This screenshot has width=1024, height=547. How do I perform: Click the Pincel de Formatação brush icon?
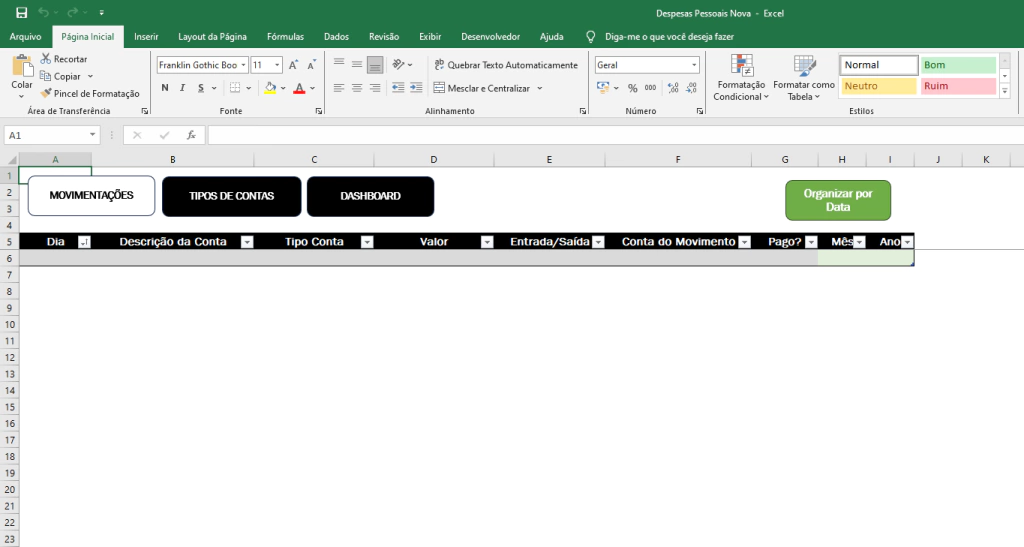pos(46,93)
